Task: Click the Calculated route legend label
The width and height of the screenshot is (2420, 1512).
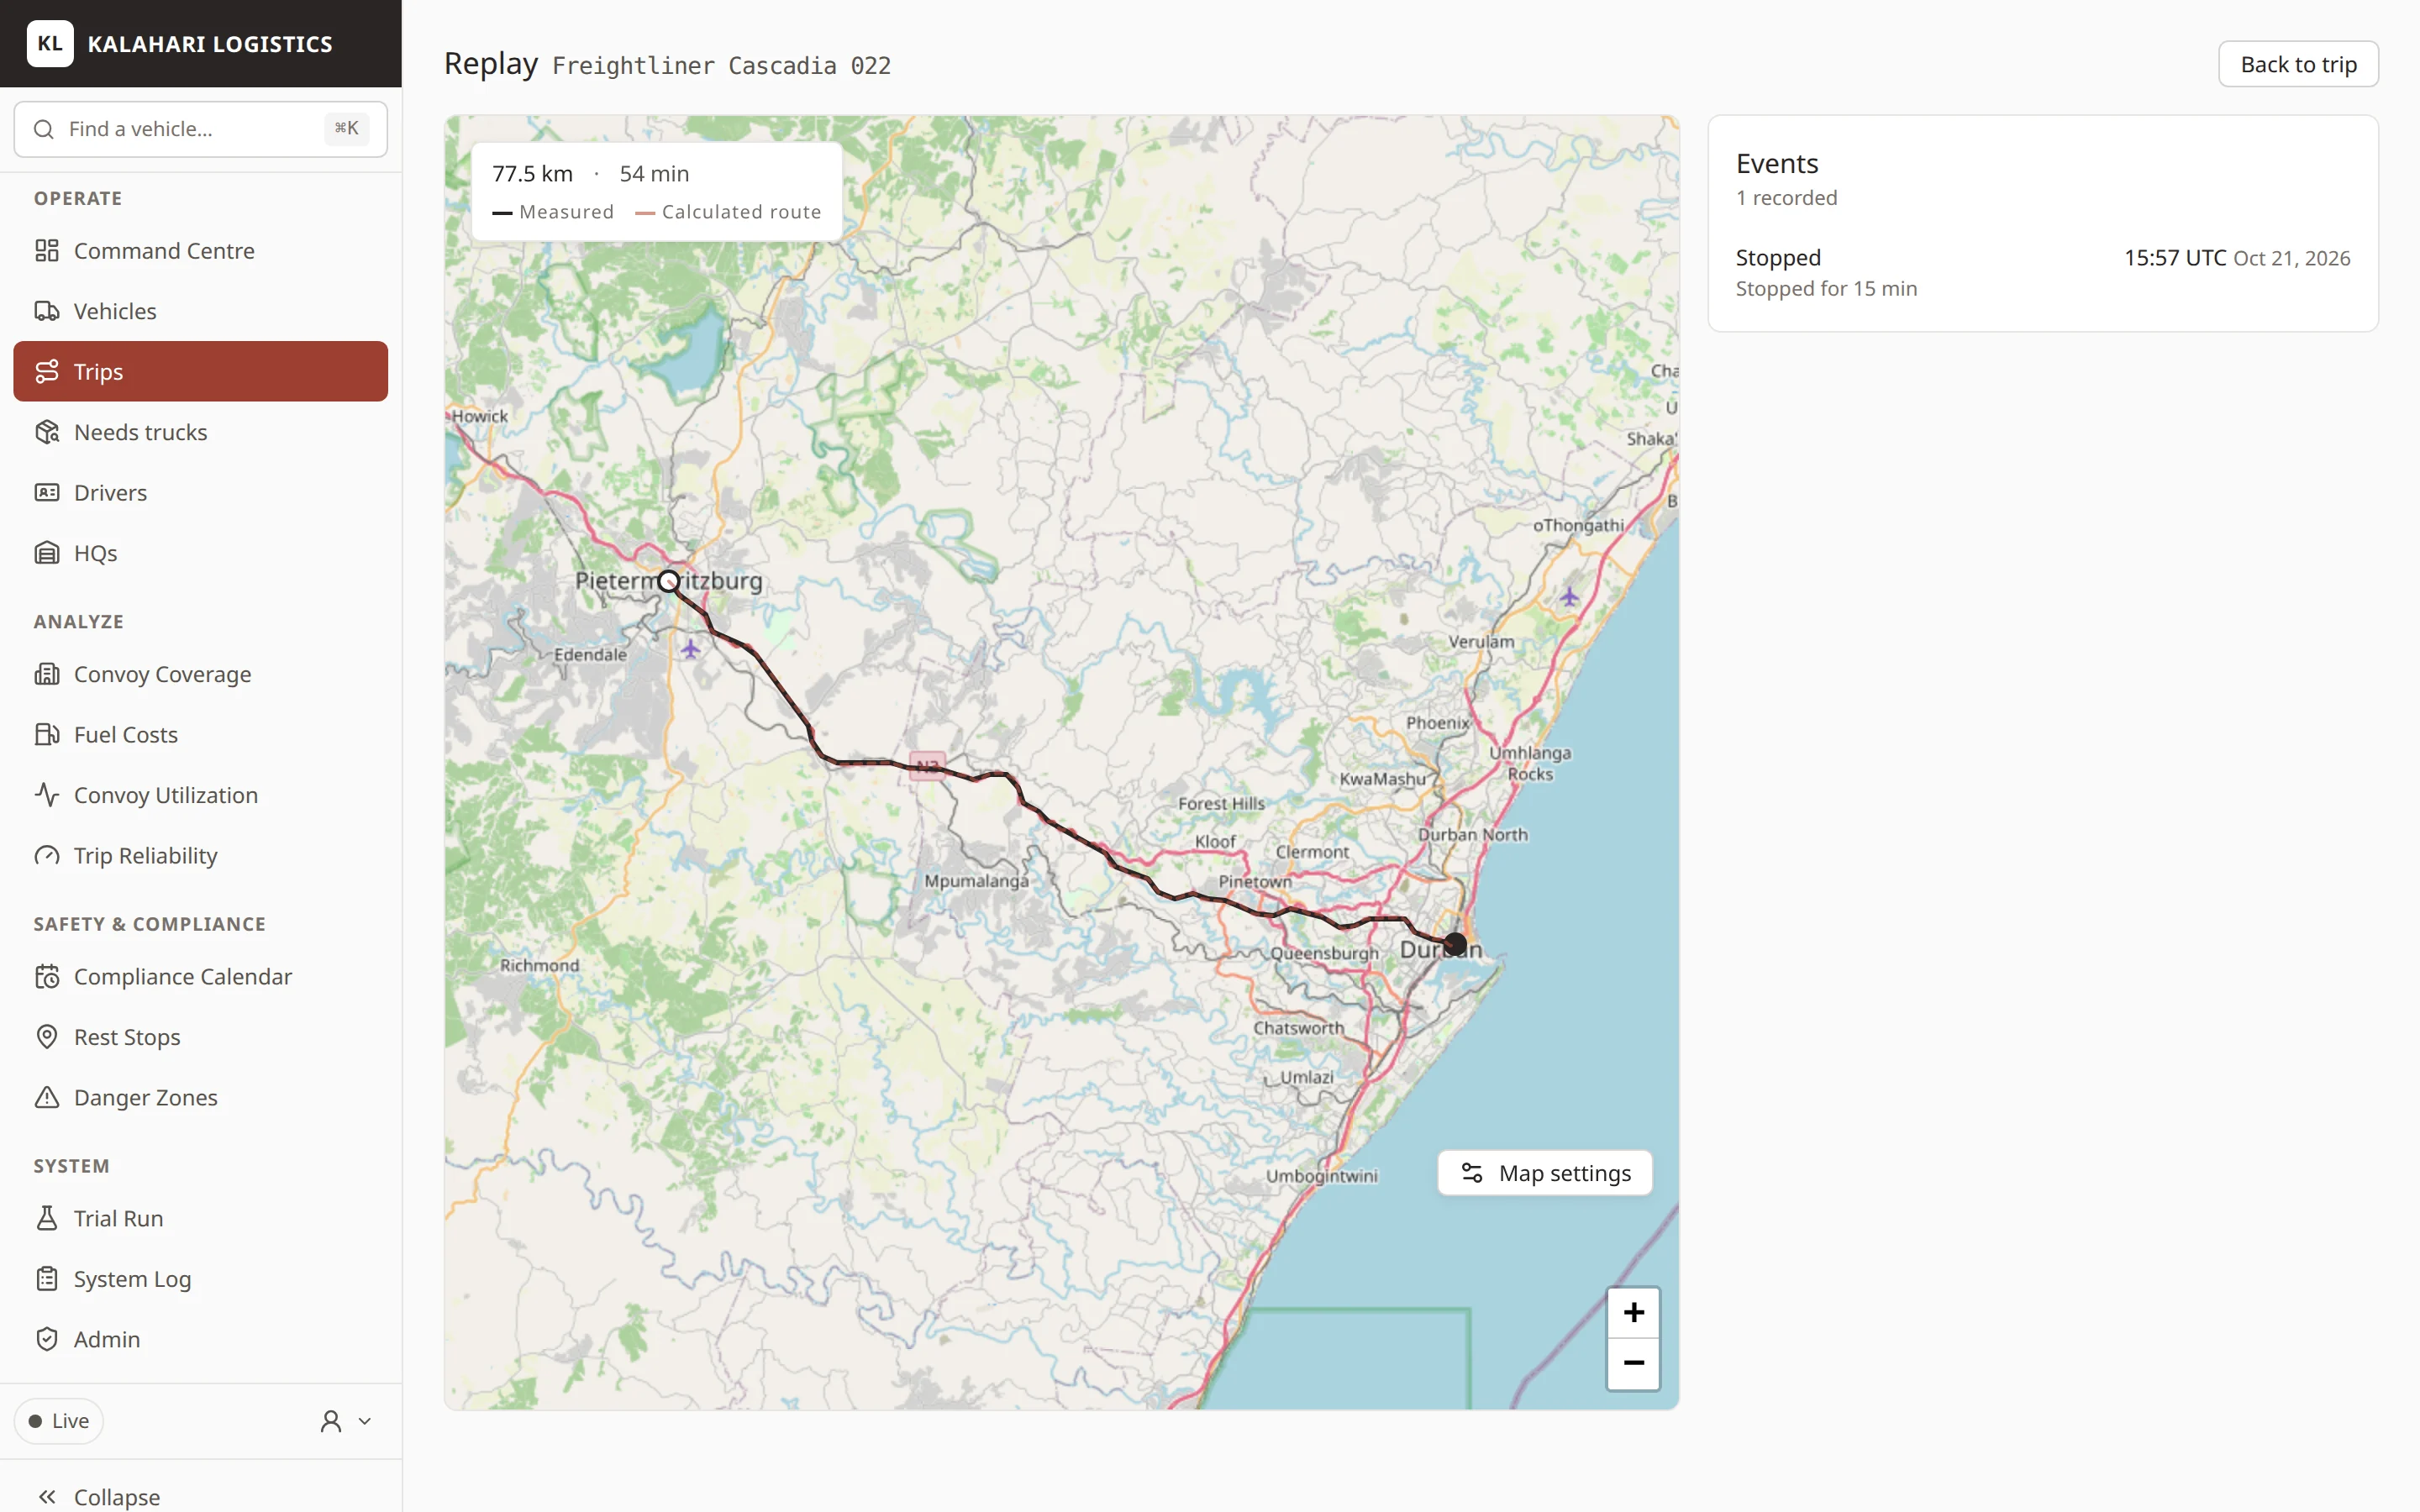Action: click(x=741, y=212)
